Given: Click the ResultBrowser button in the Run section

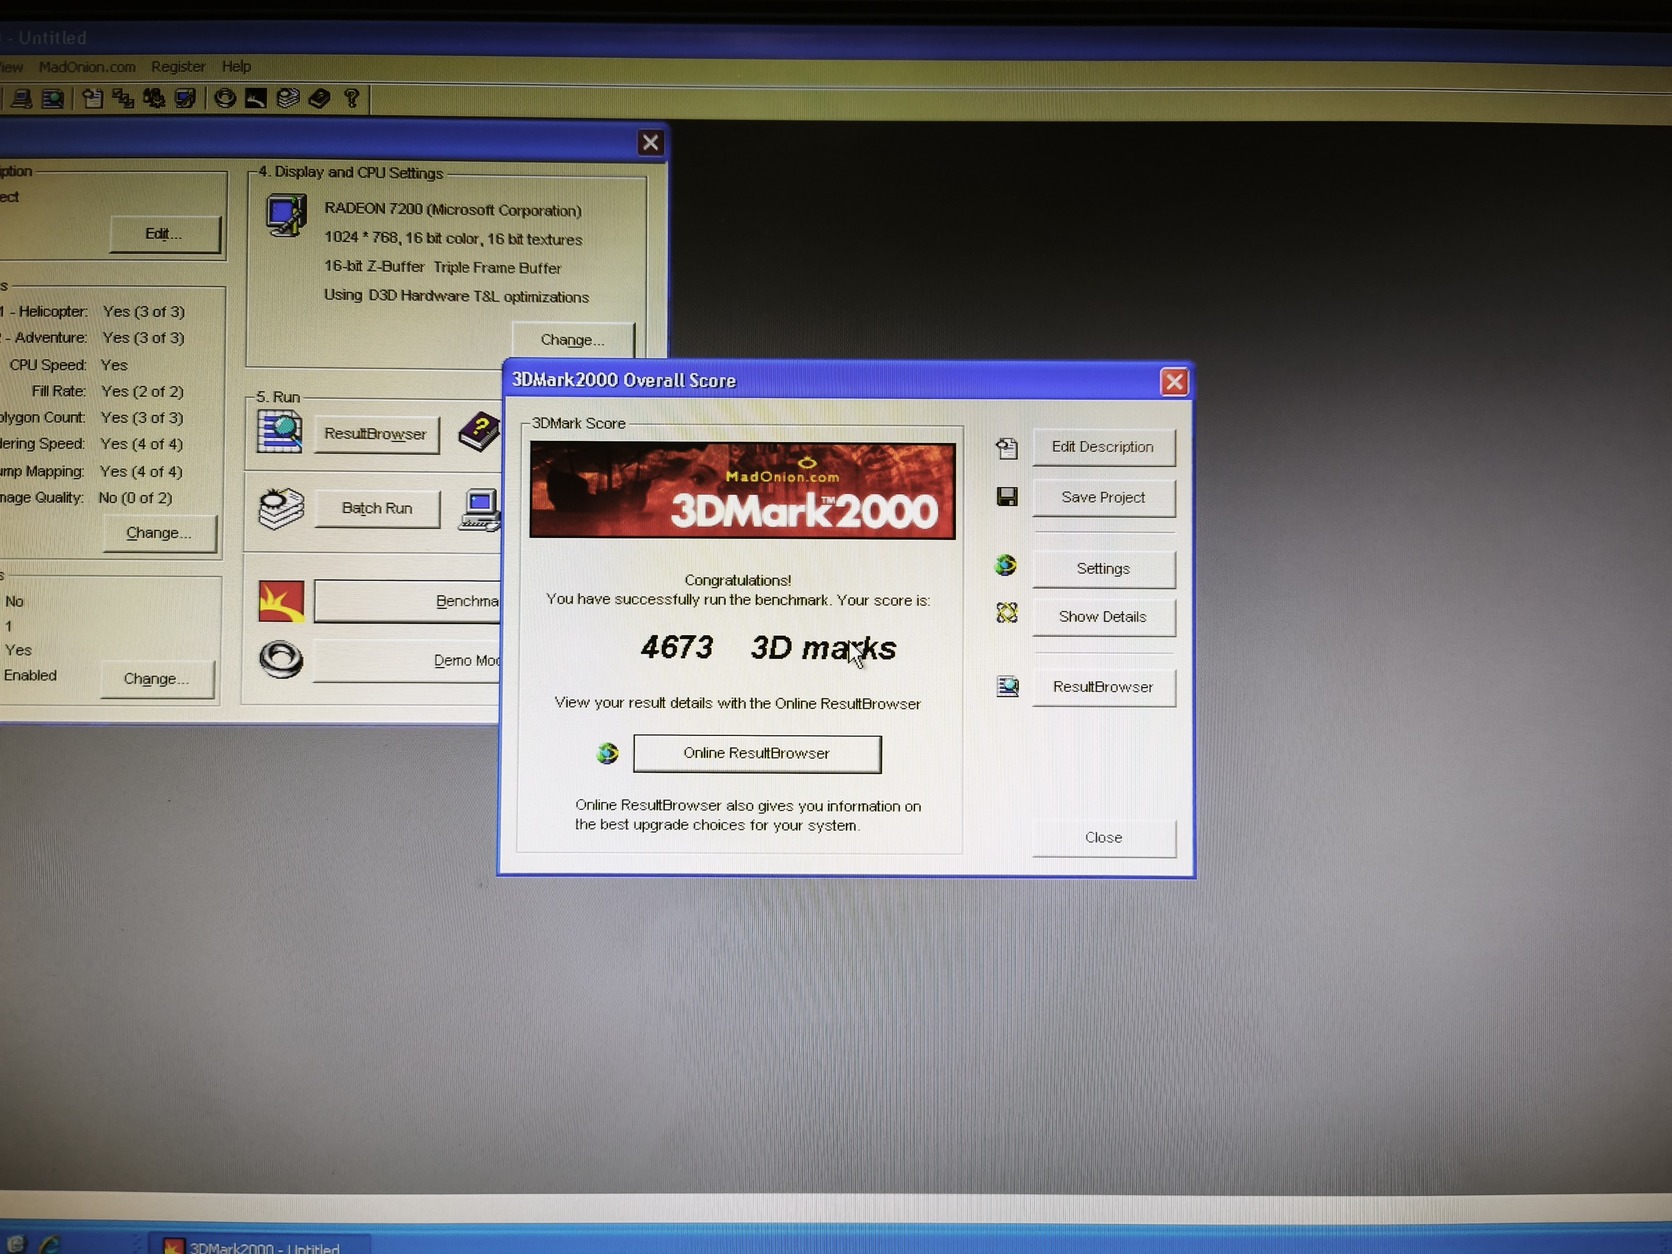Looking at the screenshot, I should pos(375,434).
